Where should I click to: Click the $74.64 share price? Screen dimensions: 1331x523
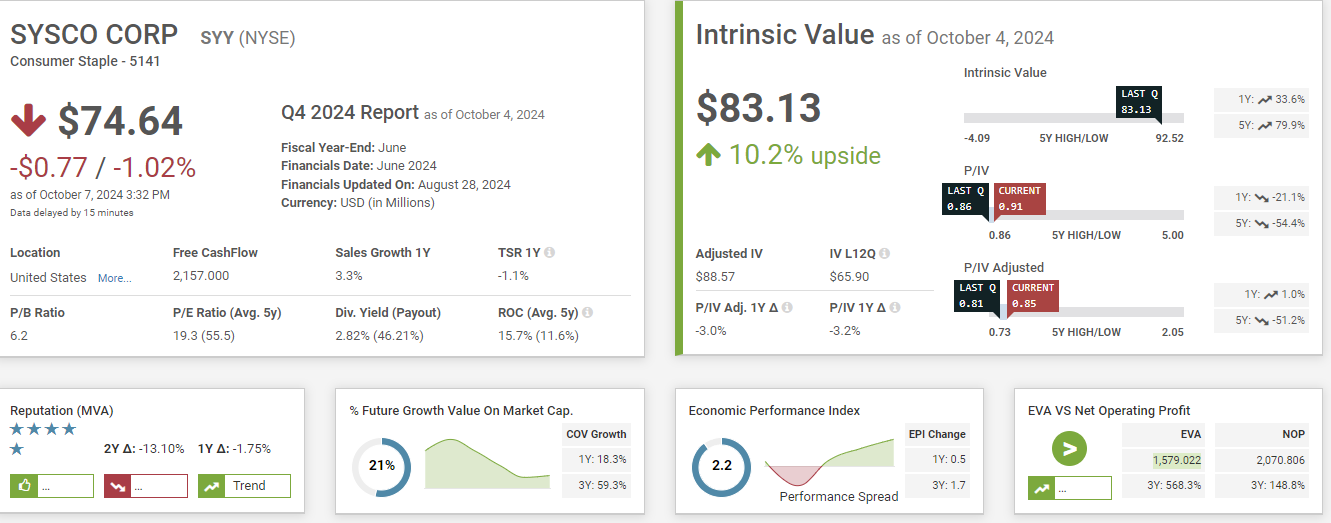pyautogui.click(x=120, y=121)
